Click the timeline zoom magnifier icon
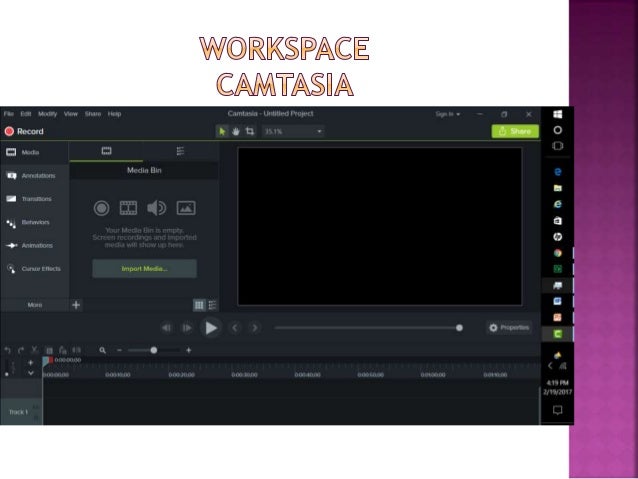The image size is (638, 479). tap(103, 350)
